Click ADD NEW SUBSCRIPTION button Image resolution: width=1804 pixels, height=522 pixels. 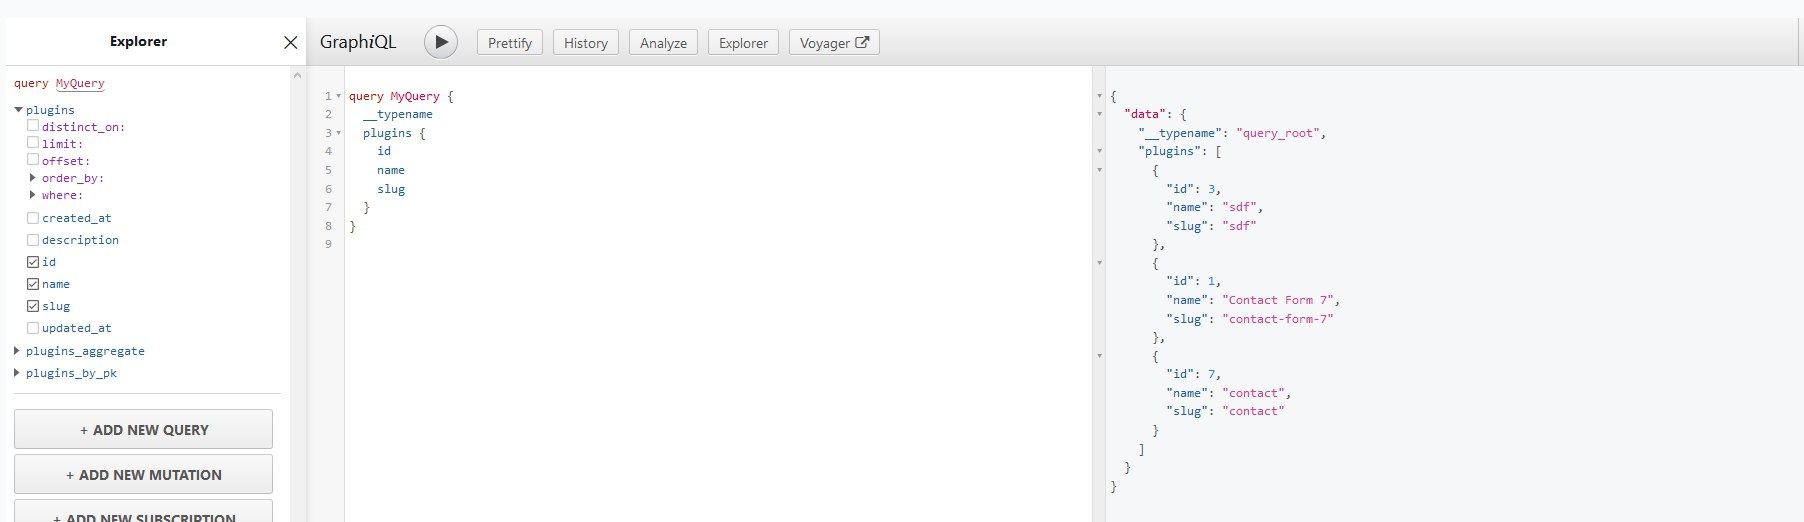[x=143, y=511]
